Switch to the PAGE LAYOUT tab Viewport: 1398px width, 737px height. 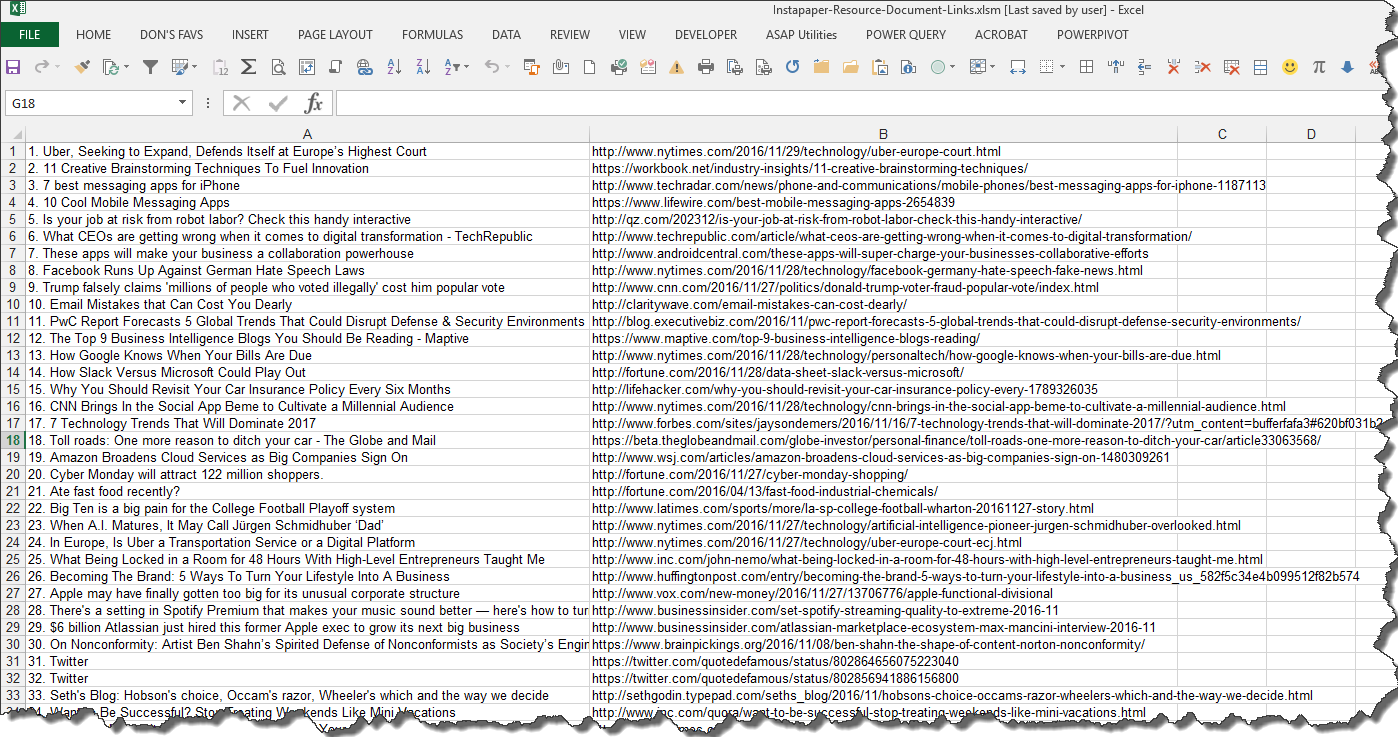point(334,35)
